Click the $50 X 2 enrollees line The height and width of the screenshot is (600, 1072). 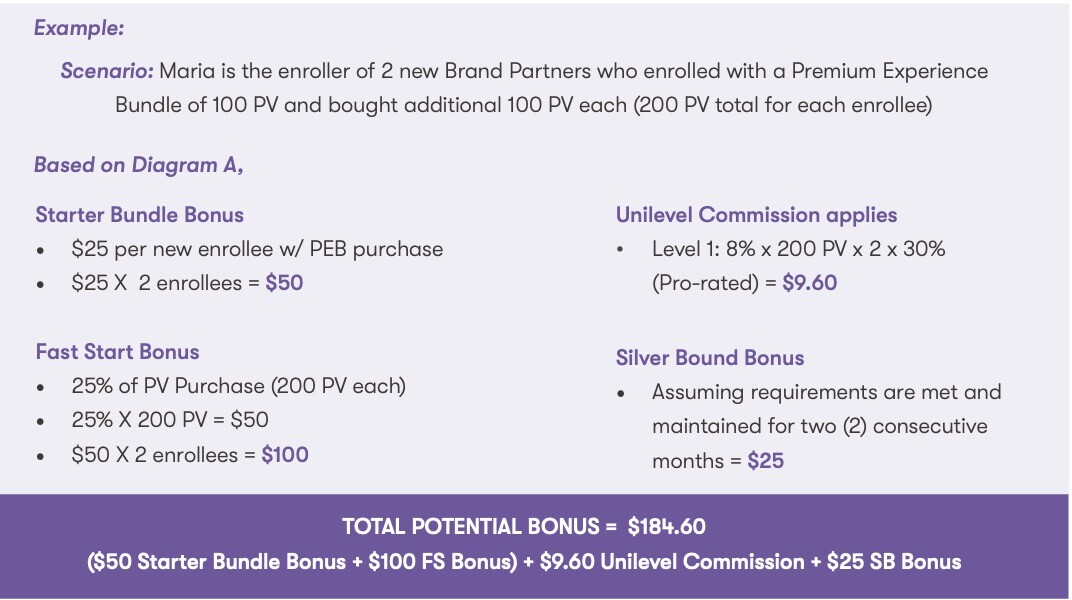189,454
